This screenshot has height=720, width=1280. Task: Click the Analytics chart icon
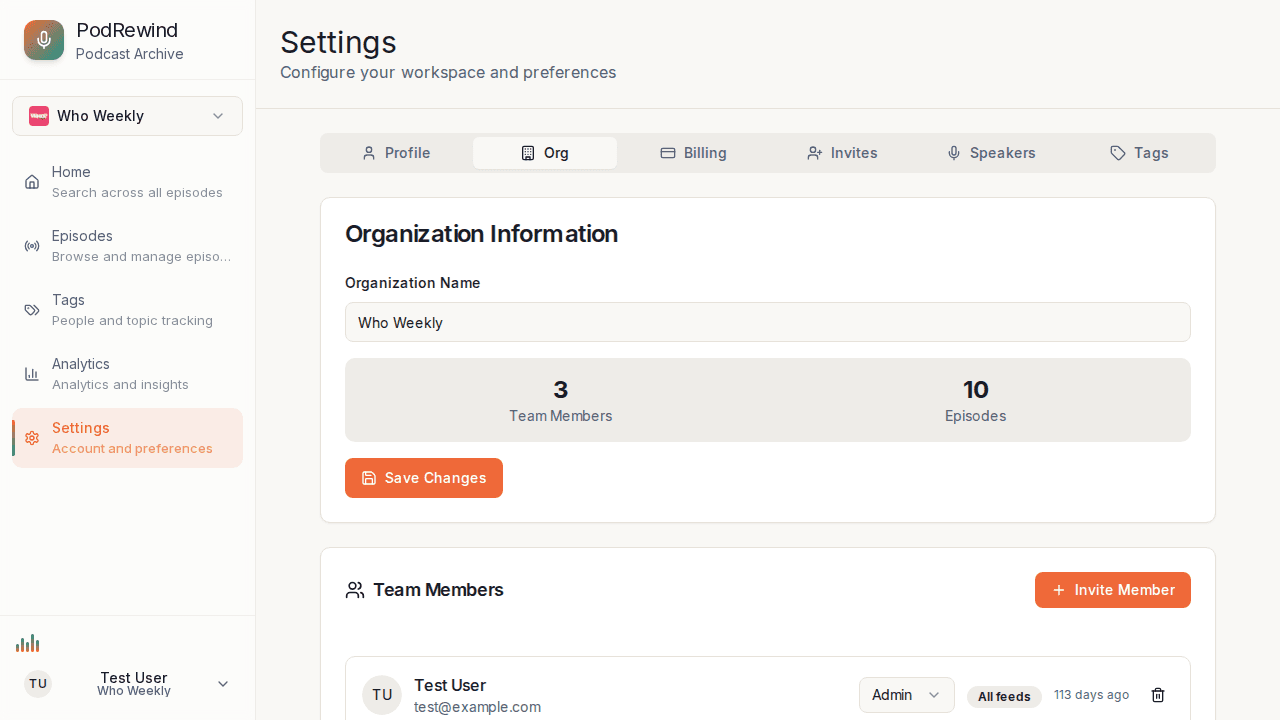[32, 373]
